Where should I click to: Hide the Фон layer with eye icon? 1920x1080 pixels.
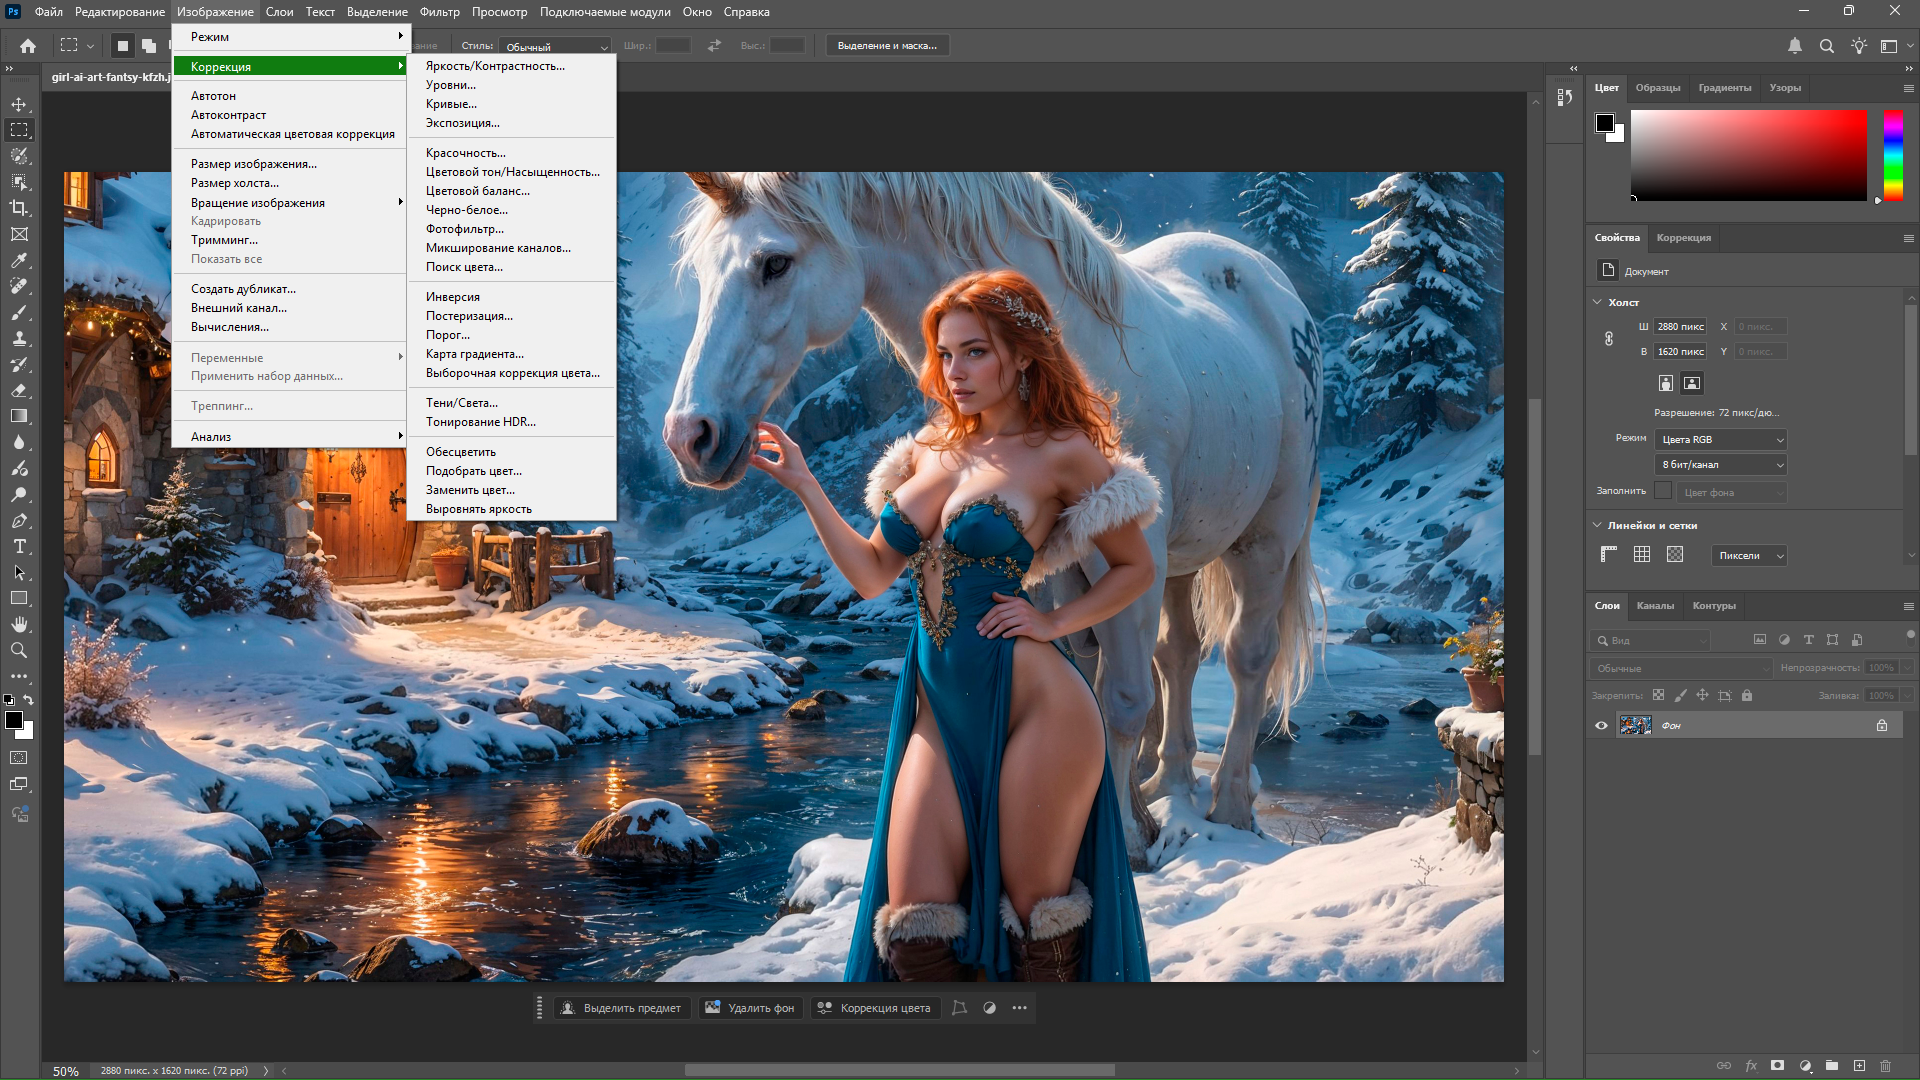[x=1601, y=726]
